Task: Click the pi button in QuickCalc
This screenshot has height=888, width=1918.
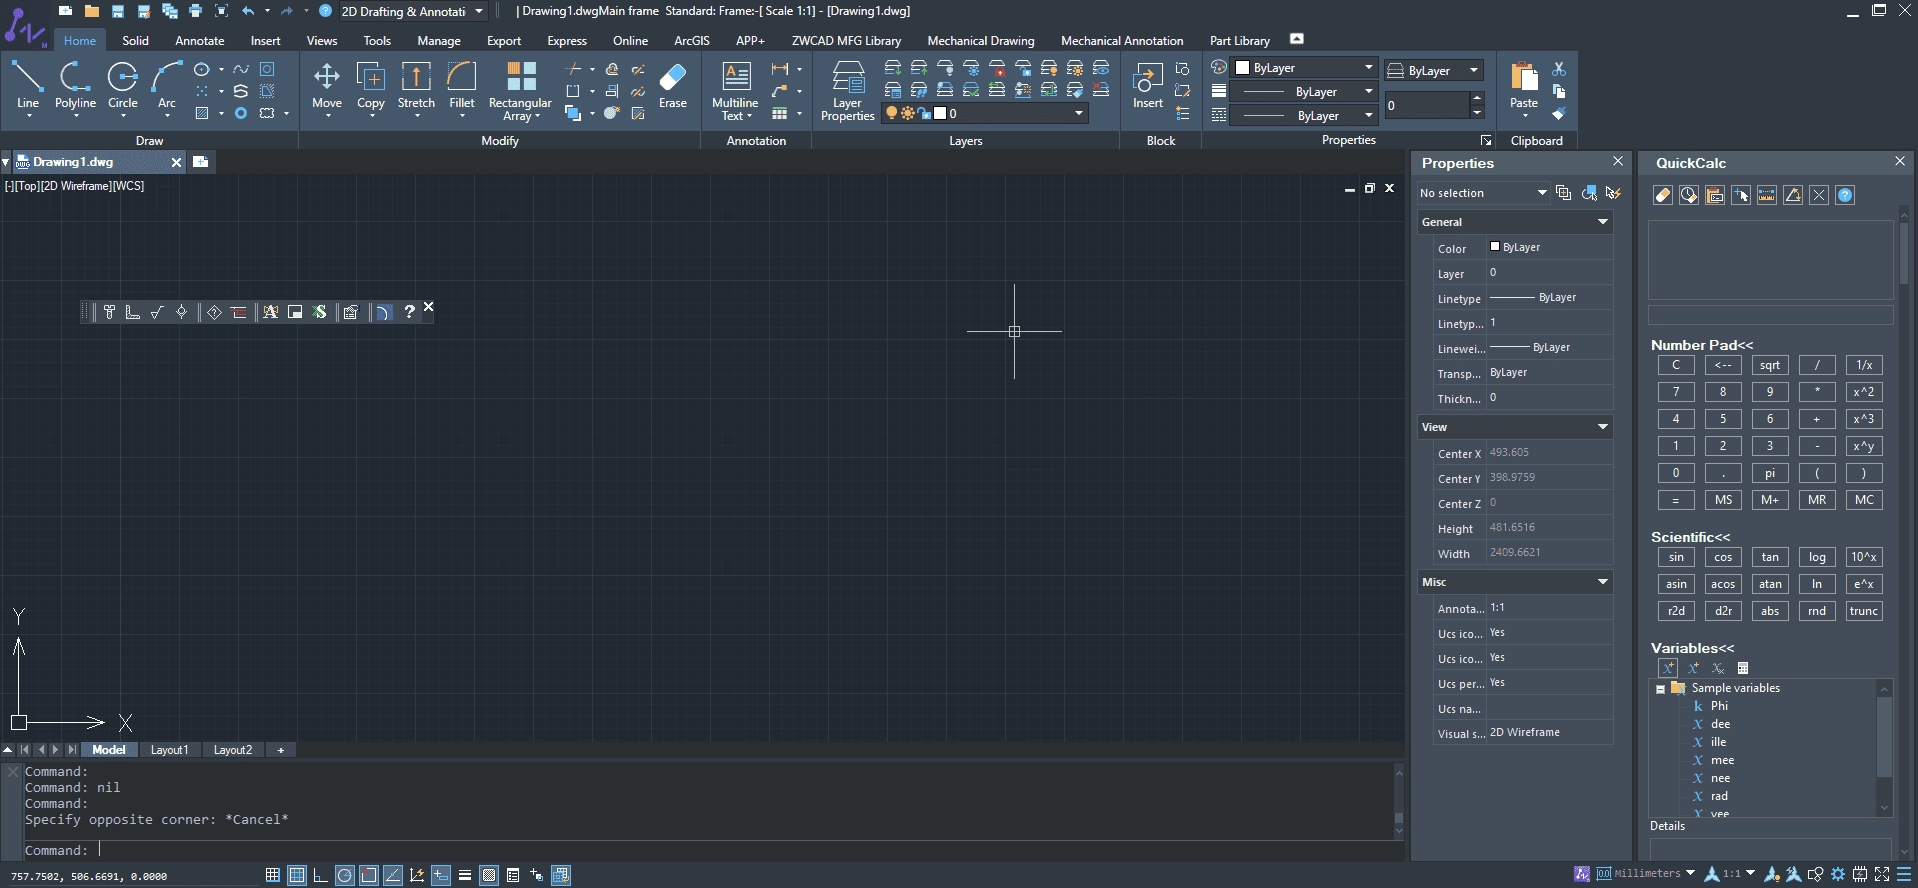Action: point(1770,473)
